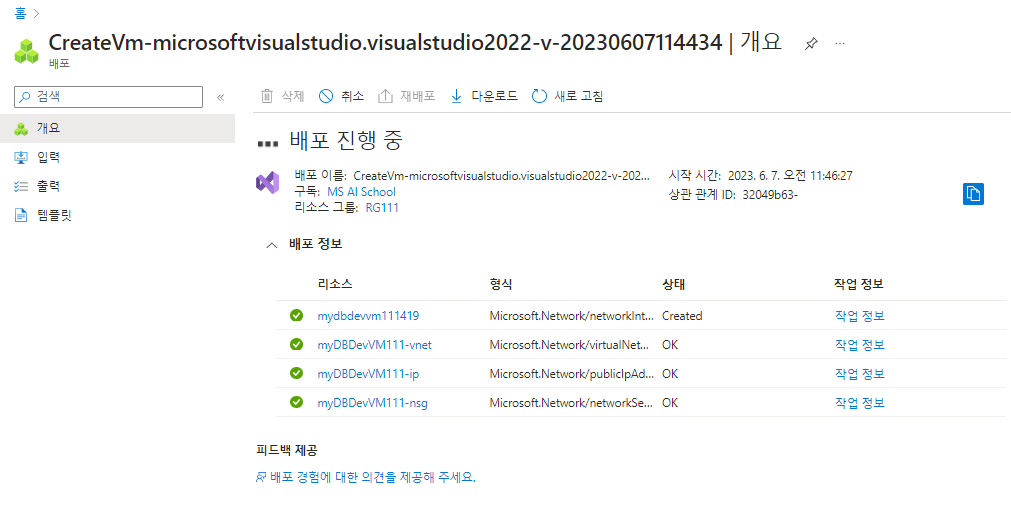This screenshot has width=1011, height=521.
Task: Click 새로 고침 to refresh
Action: pos(567,96)
